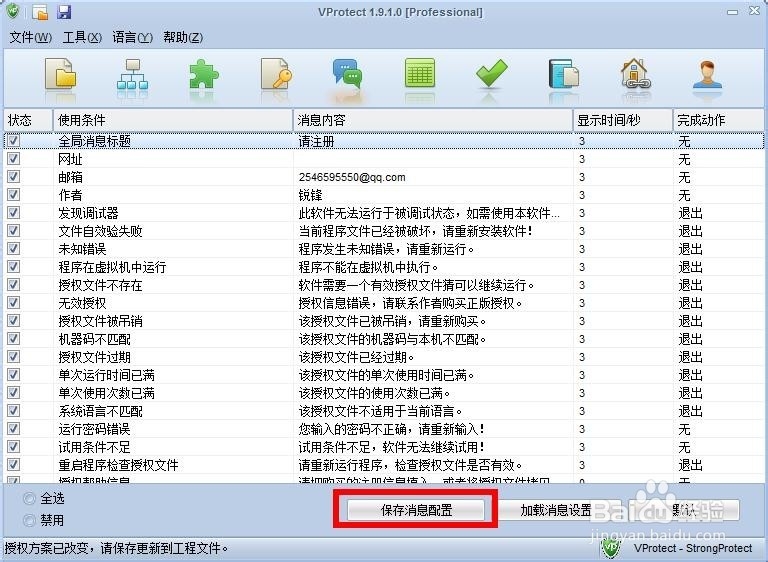The height and width of the screenshot is (562, 768).
Task: Toggle checkbox for 无效授权 row
Action: click(14, 303)
